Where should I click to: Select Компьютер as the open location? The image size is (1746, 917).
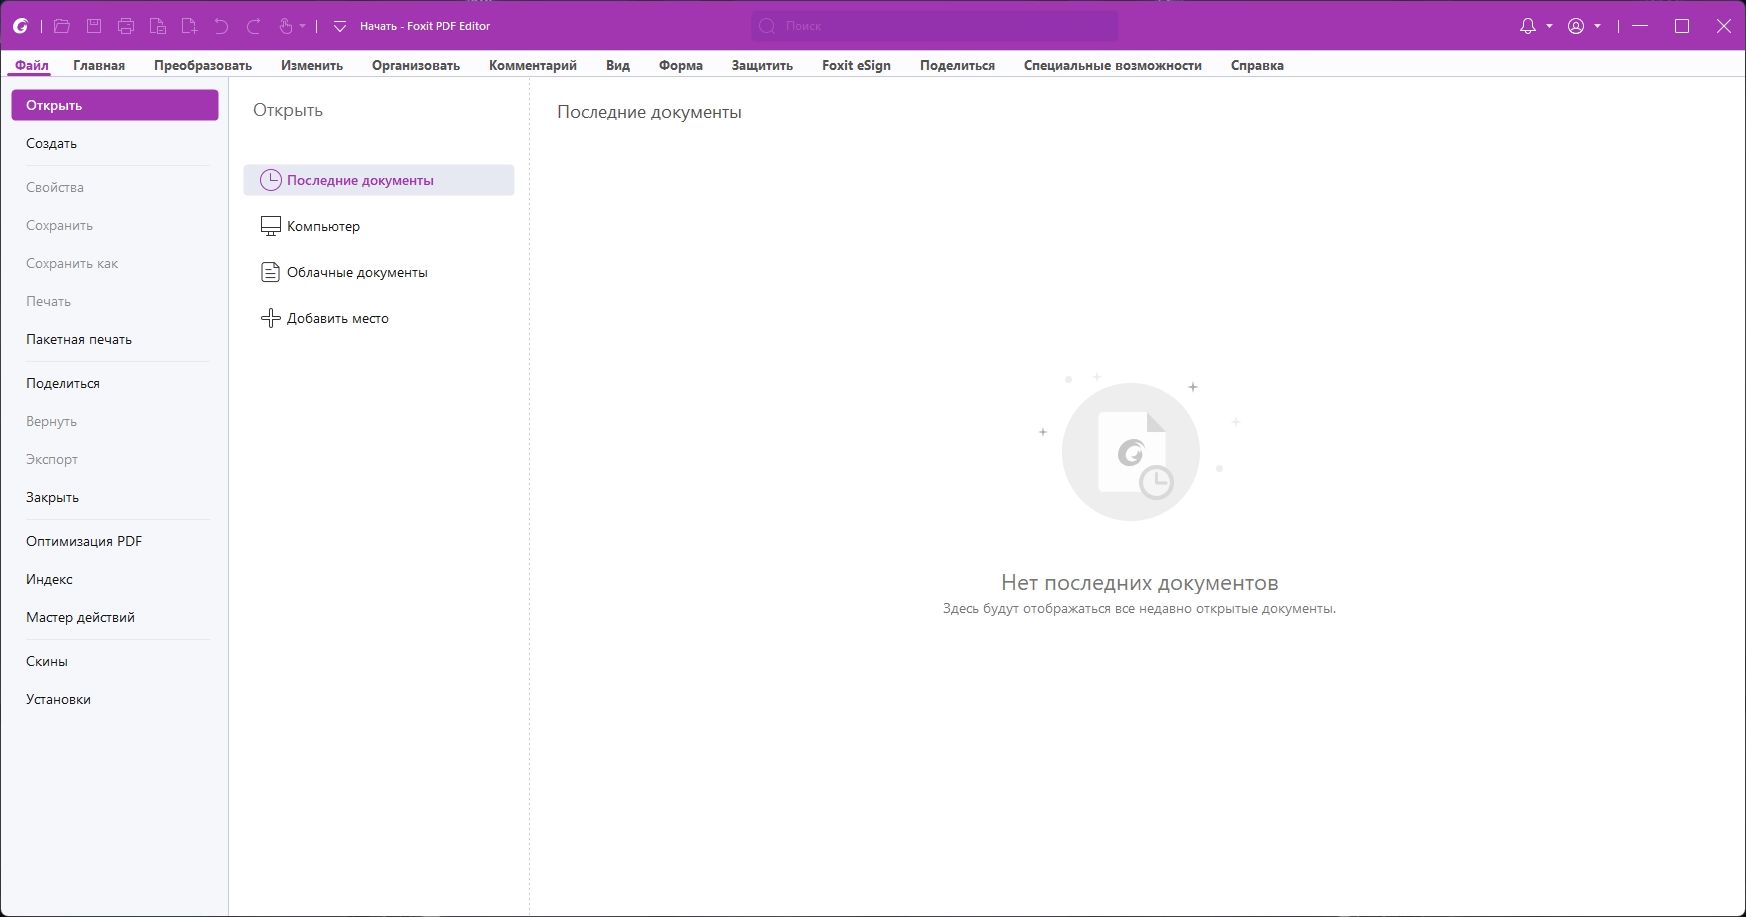[323, 226]
